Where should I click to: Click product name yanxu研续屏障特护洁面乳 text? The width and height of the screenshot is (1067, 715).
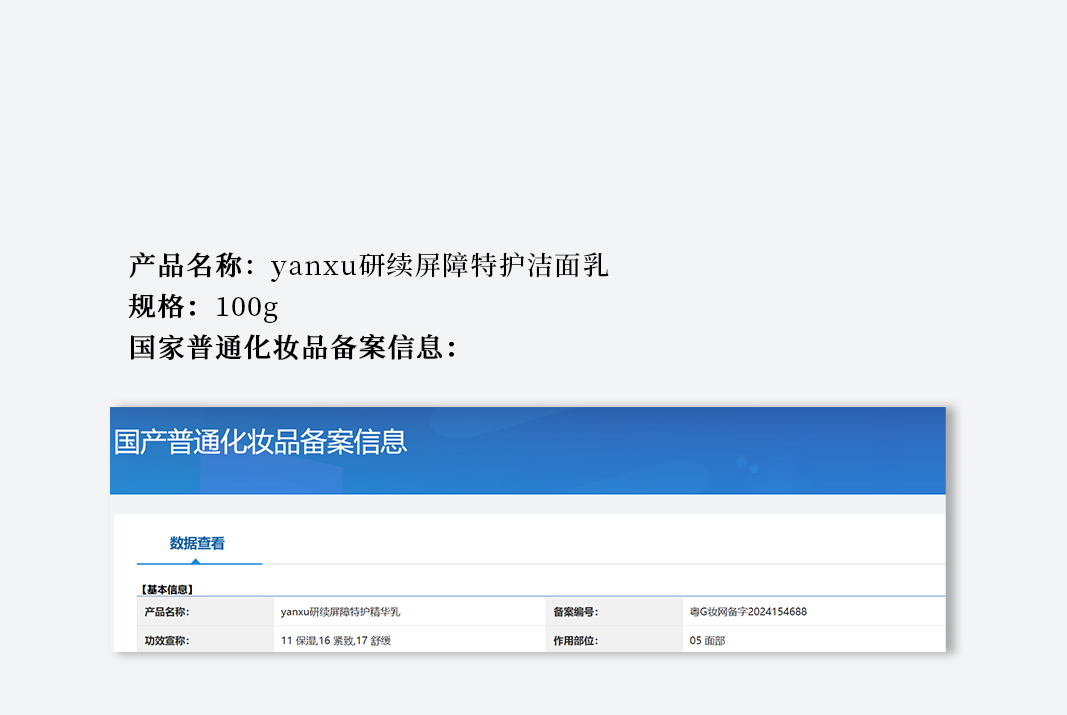tap(439, 266)
